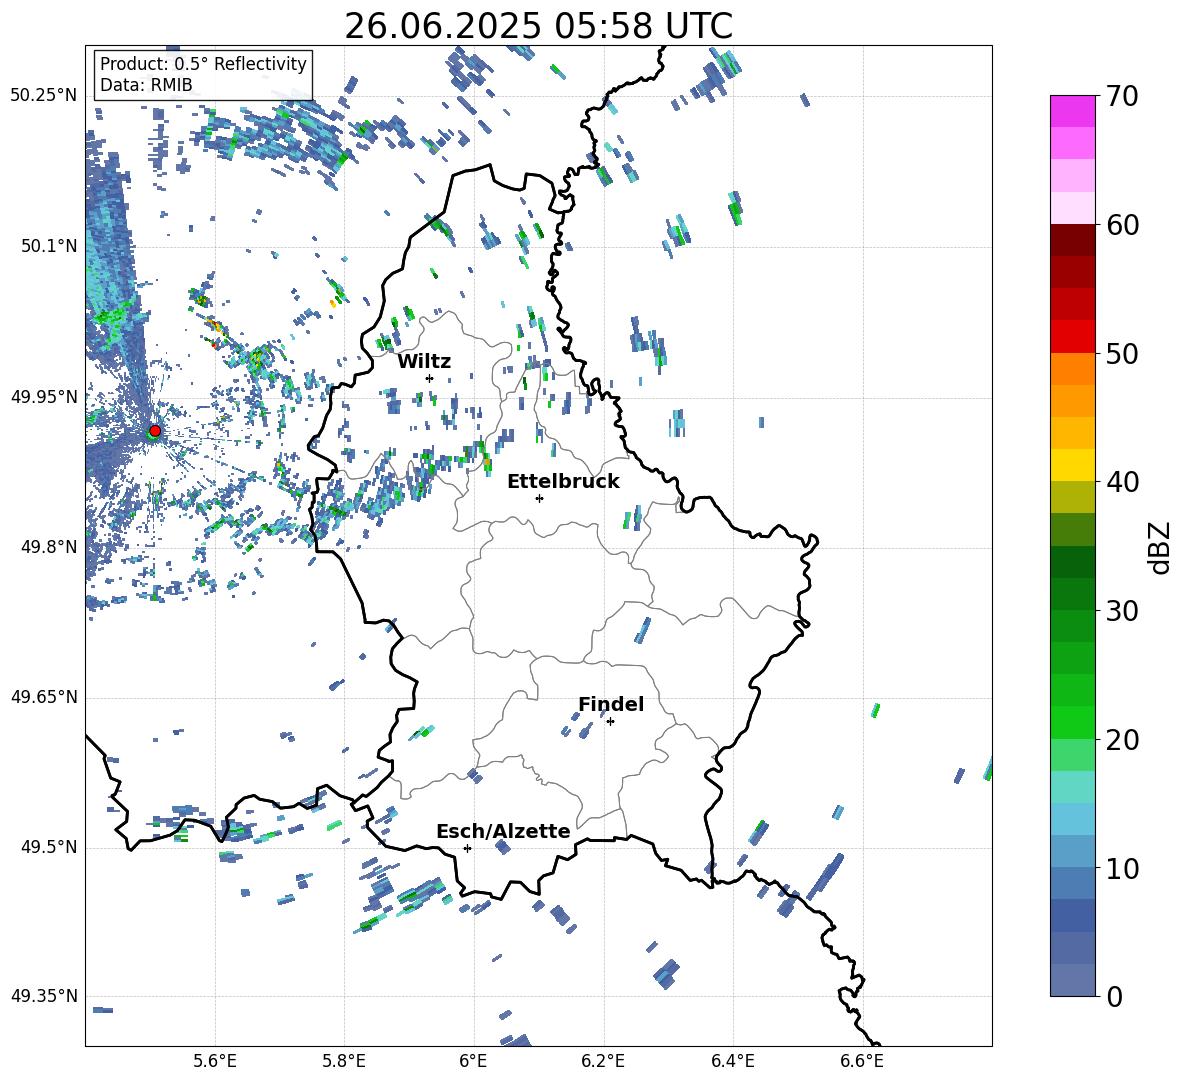Click the 'Data: RMIB' legend text
Image resolution: width=1184 pixels, height=1081 pixels.
tap(146, 85)
